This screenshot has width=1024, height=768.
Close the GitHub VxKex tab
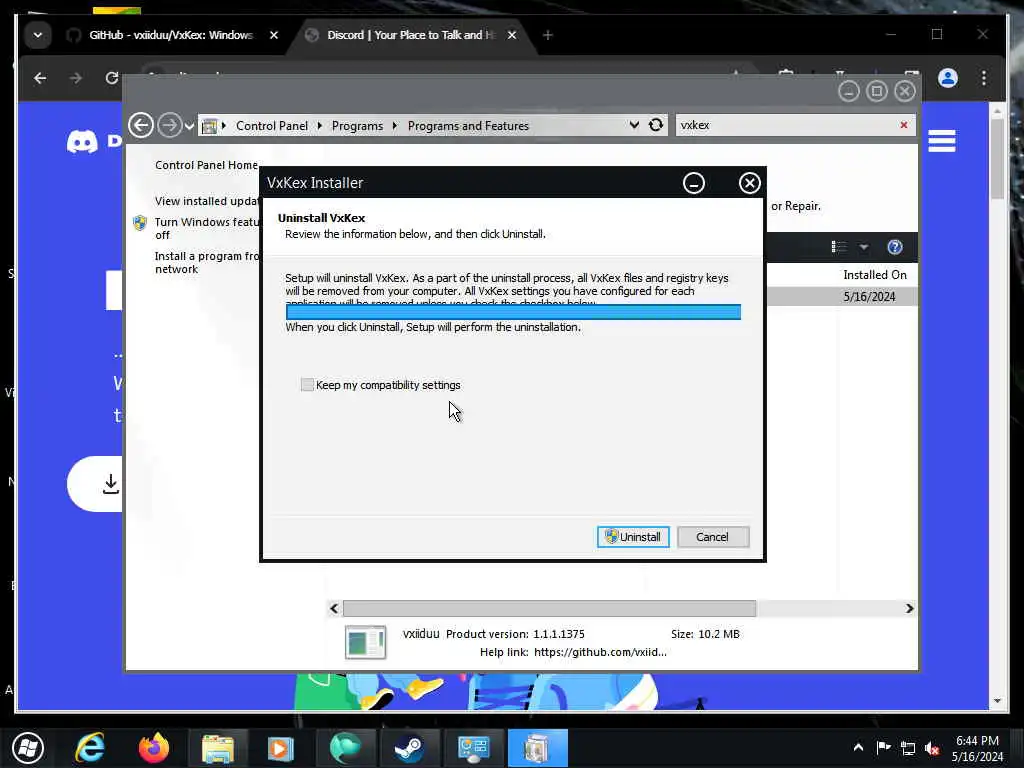pos(274,35)
